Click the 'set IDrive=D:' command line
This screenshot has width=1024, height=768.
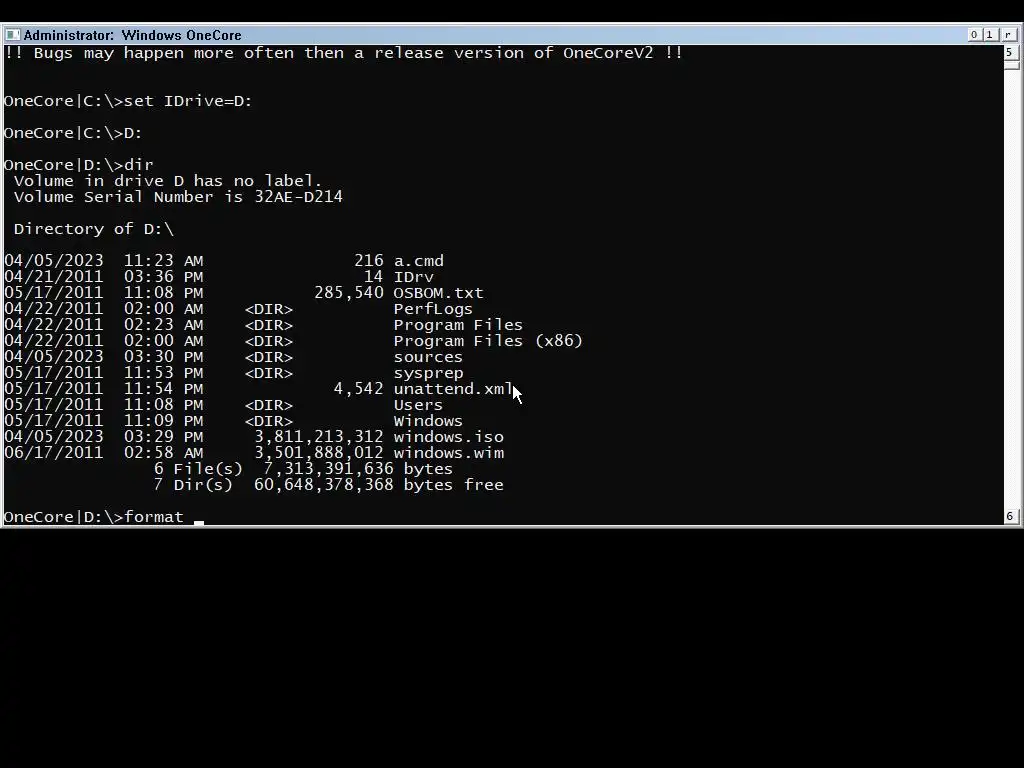128,101
